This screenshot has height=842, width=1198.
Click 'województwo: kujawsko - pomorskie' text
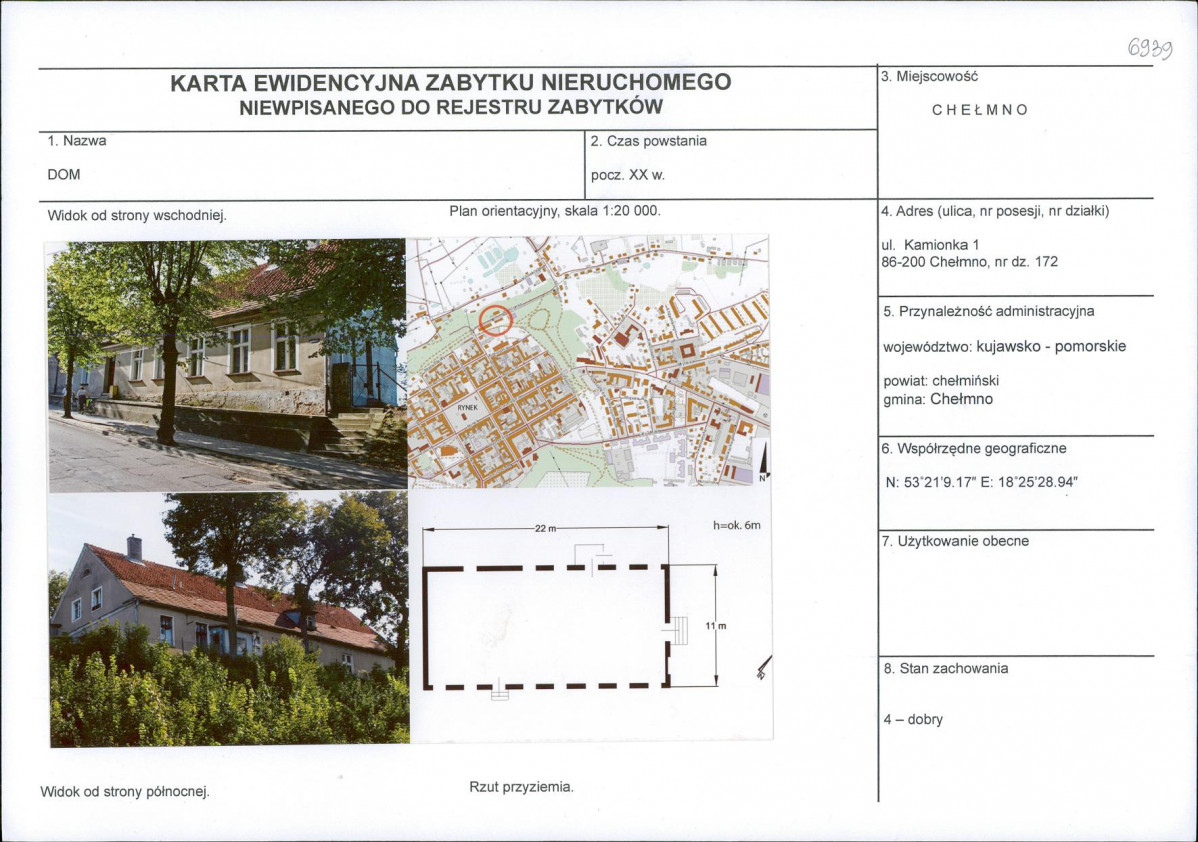pyautogui.click(x=1005, y=347)
